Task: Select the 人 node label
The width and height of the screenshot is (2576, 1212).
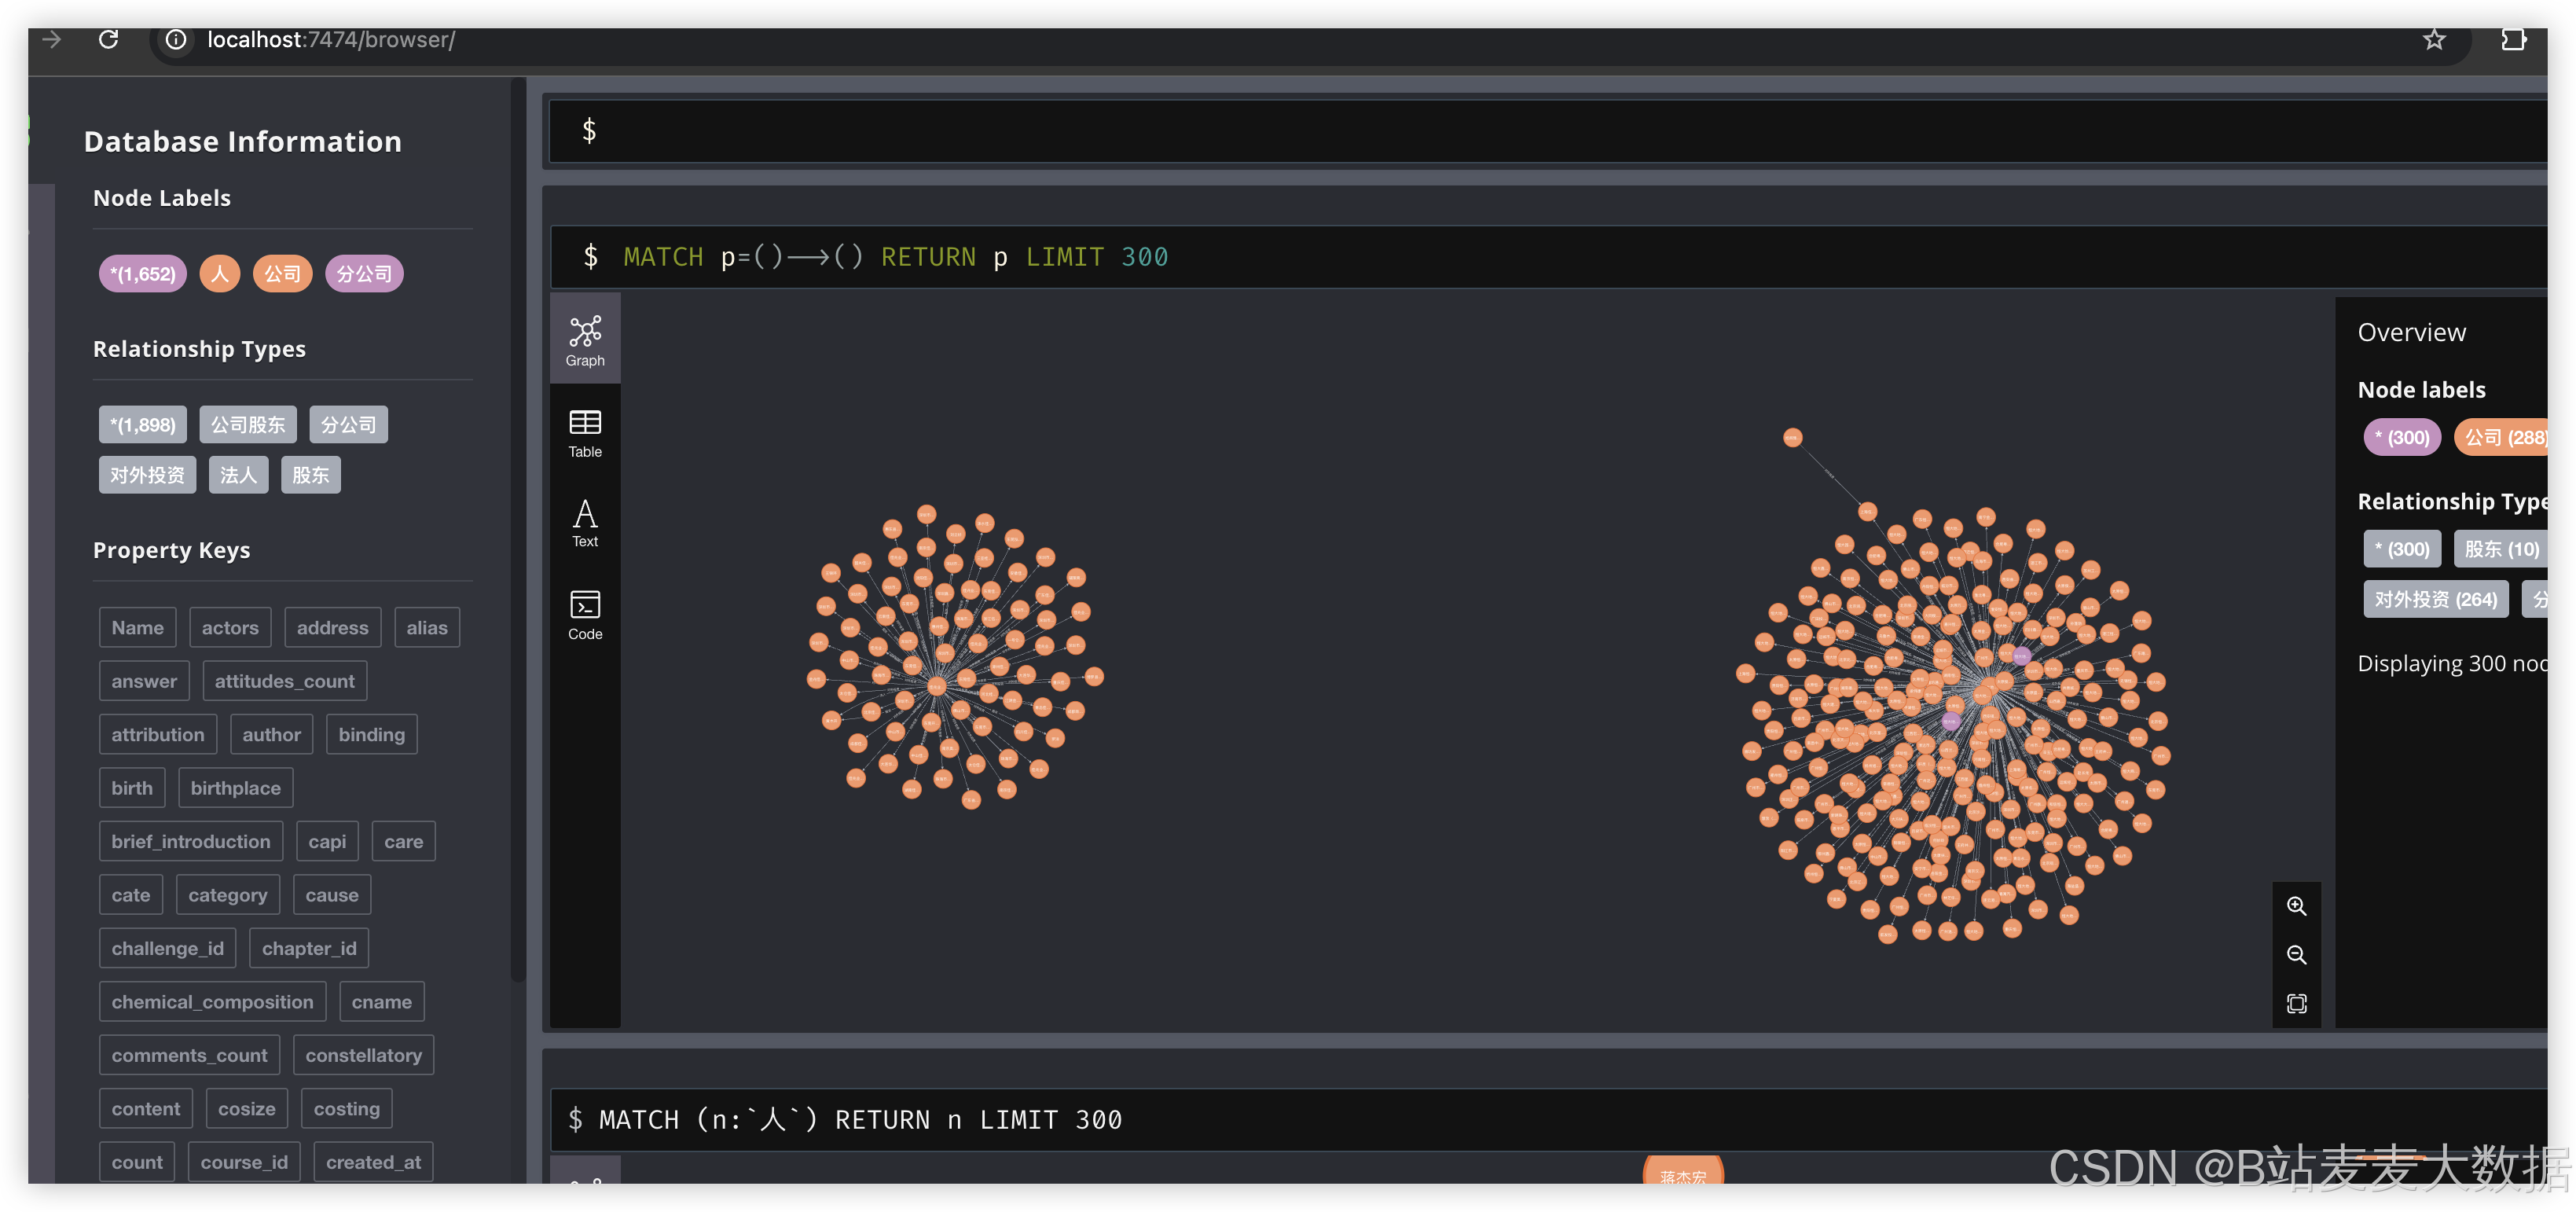Action: coord(219,274)
